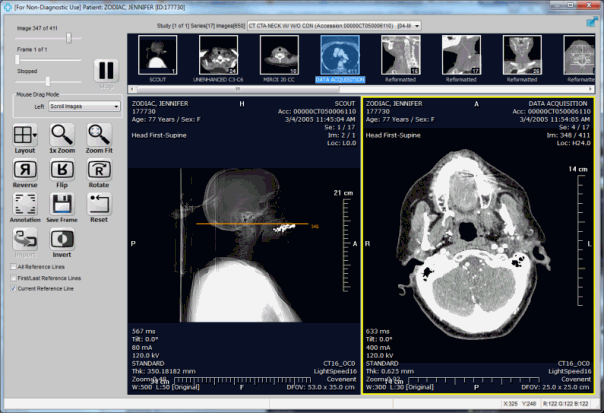Flip the image vertically
604x413 pixels.
click(x=62, y=170)
